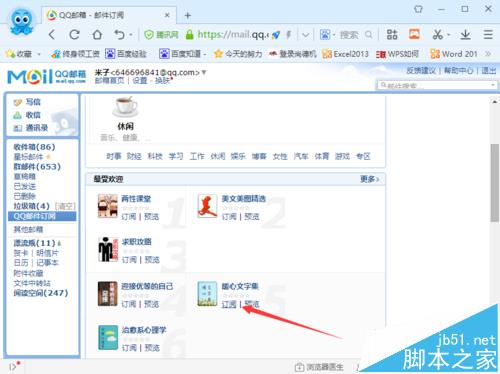Image resolution: width=500 pixels, height=374 pixels.
Task: Click the rocket speed-up icon in address bar
Action: pos(276,35)
